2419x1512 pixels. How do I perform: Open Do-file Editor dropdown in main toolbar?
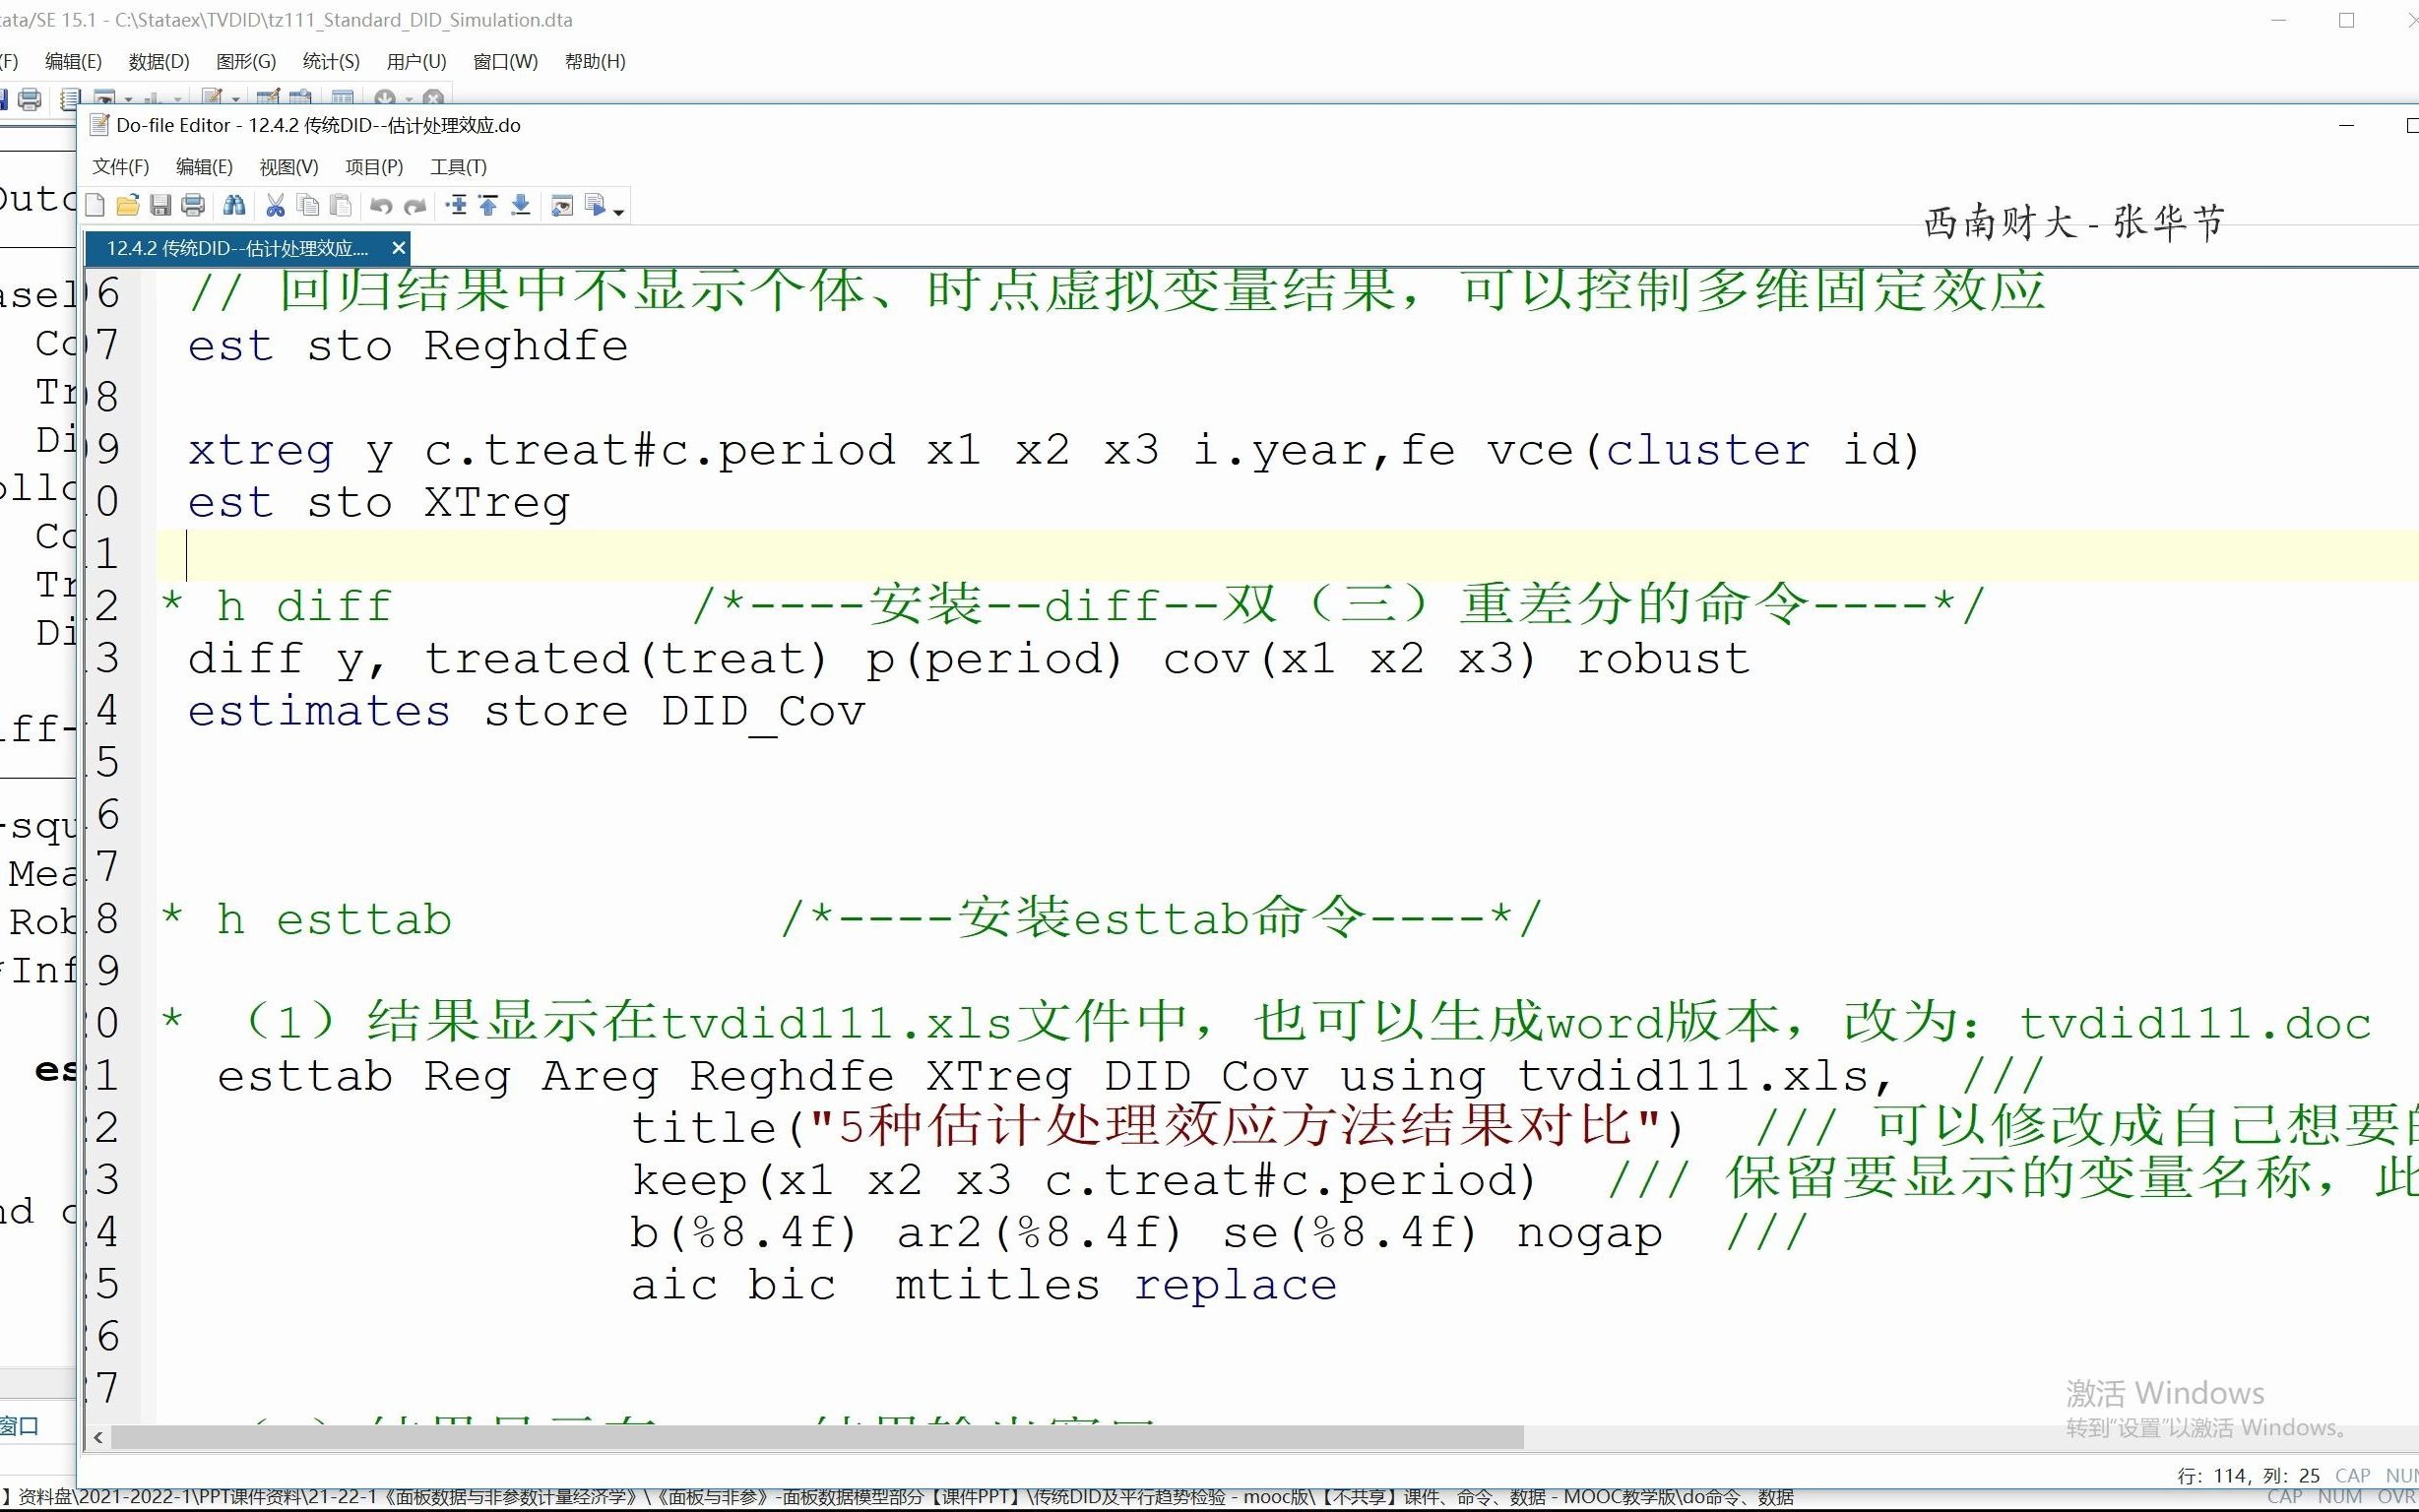[236, 99]
